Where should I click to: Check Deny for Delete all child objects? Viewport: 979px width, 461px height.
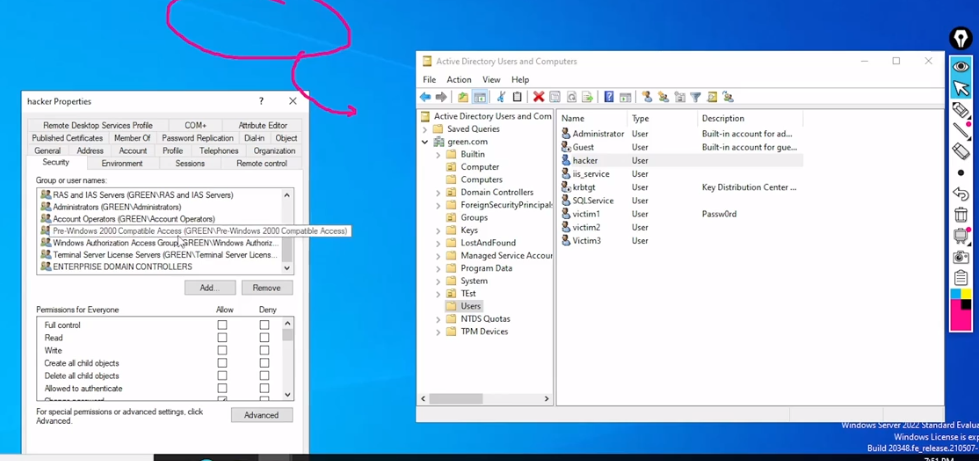coord(265,375)
